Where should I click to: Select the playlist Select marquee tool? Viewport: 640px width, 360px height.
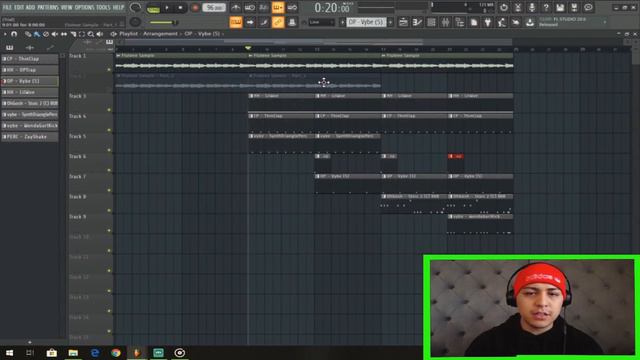[x=82, y=34]
